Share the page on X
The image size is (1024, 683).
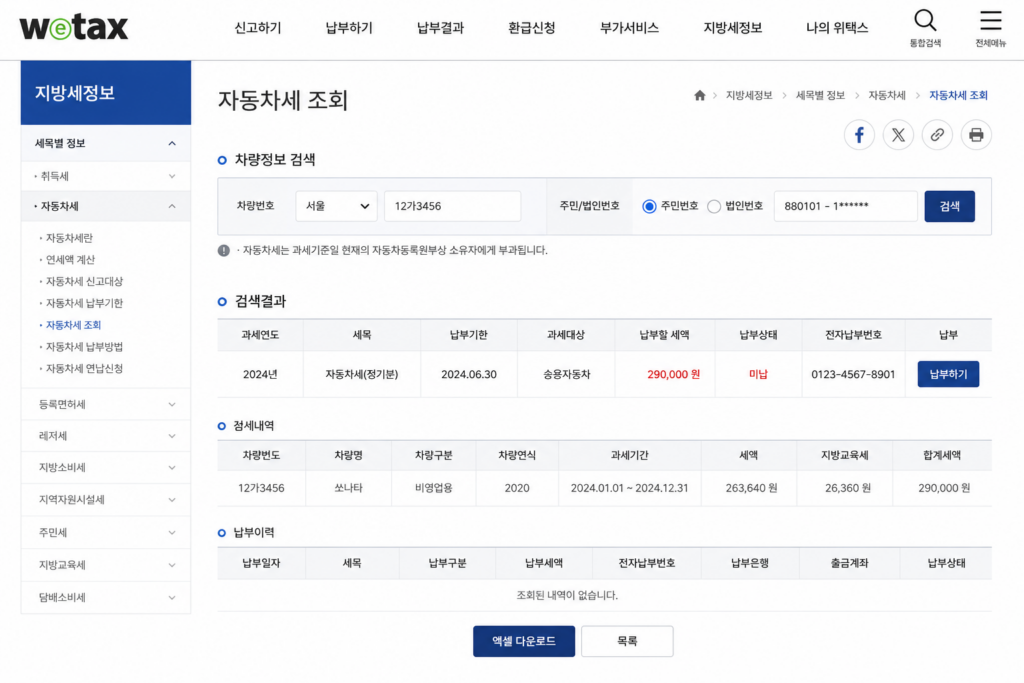899,135
